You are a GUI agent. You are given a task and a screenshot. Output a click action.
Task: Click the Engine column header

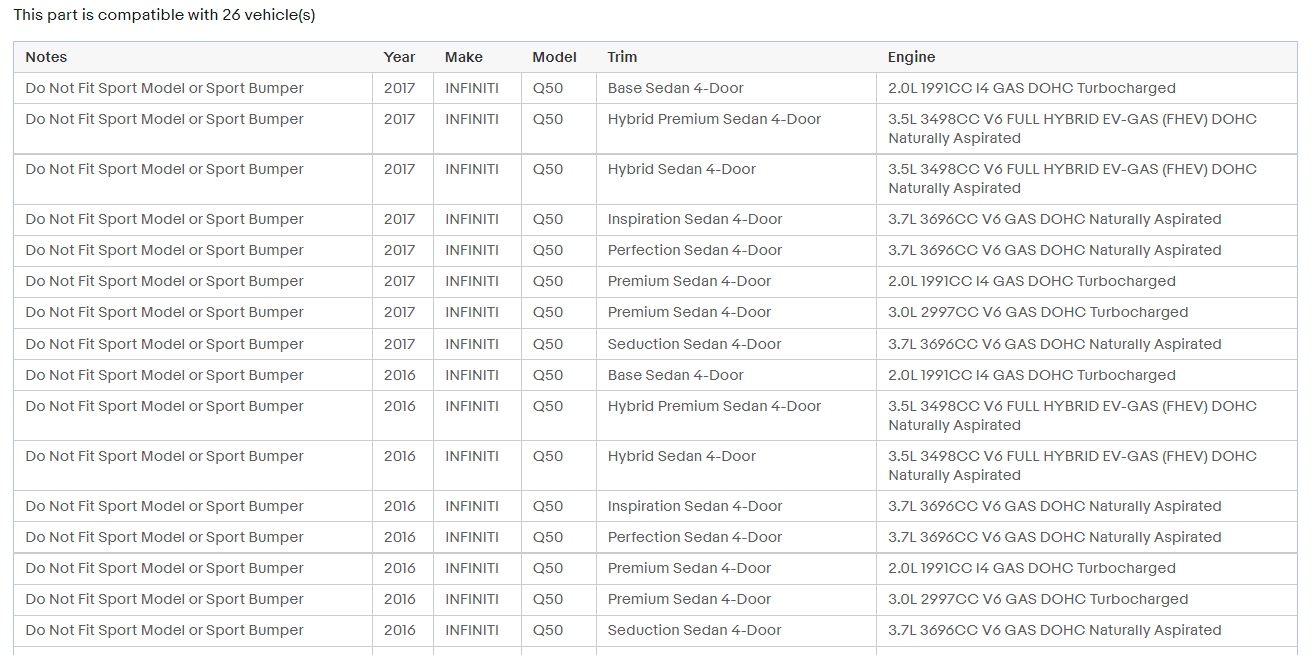click(x=911, y=57)
